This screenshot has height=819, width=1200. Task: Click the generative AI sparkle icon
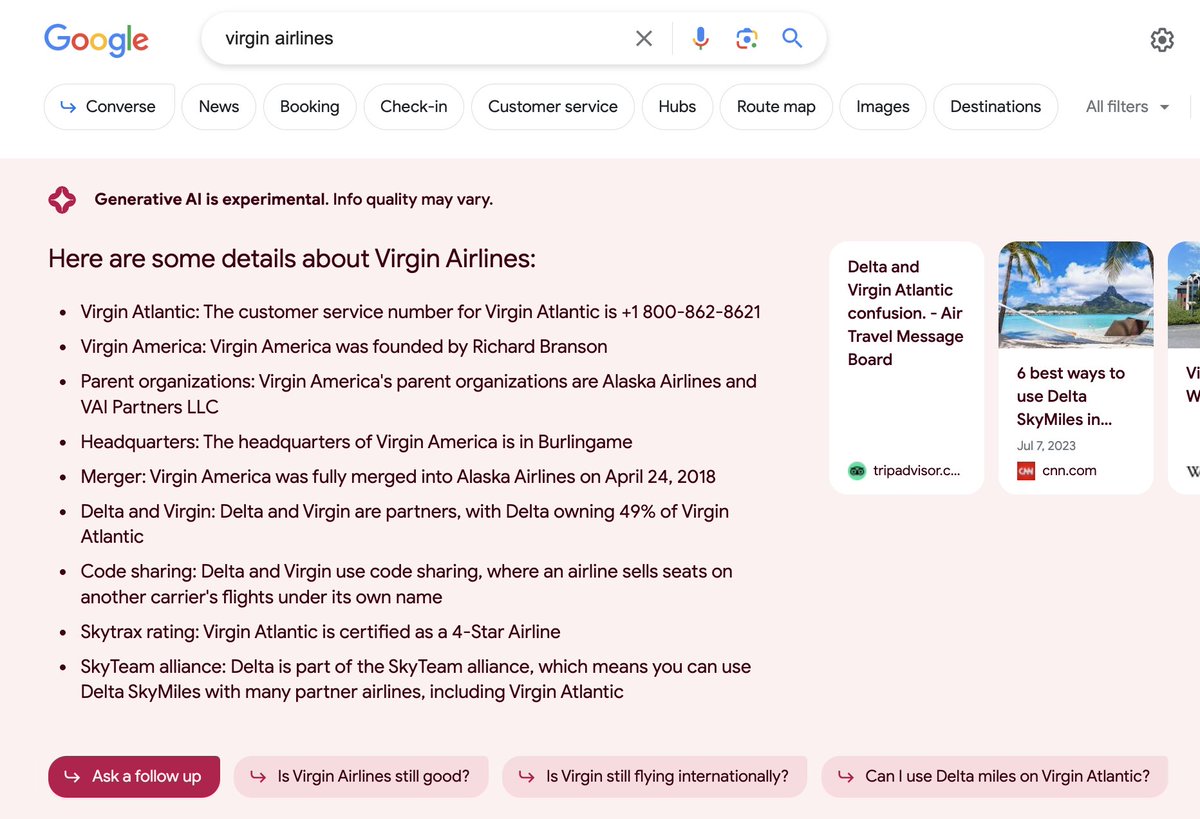click(x=62, y=199)
